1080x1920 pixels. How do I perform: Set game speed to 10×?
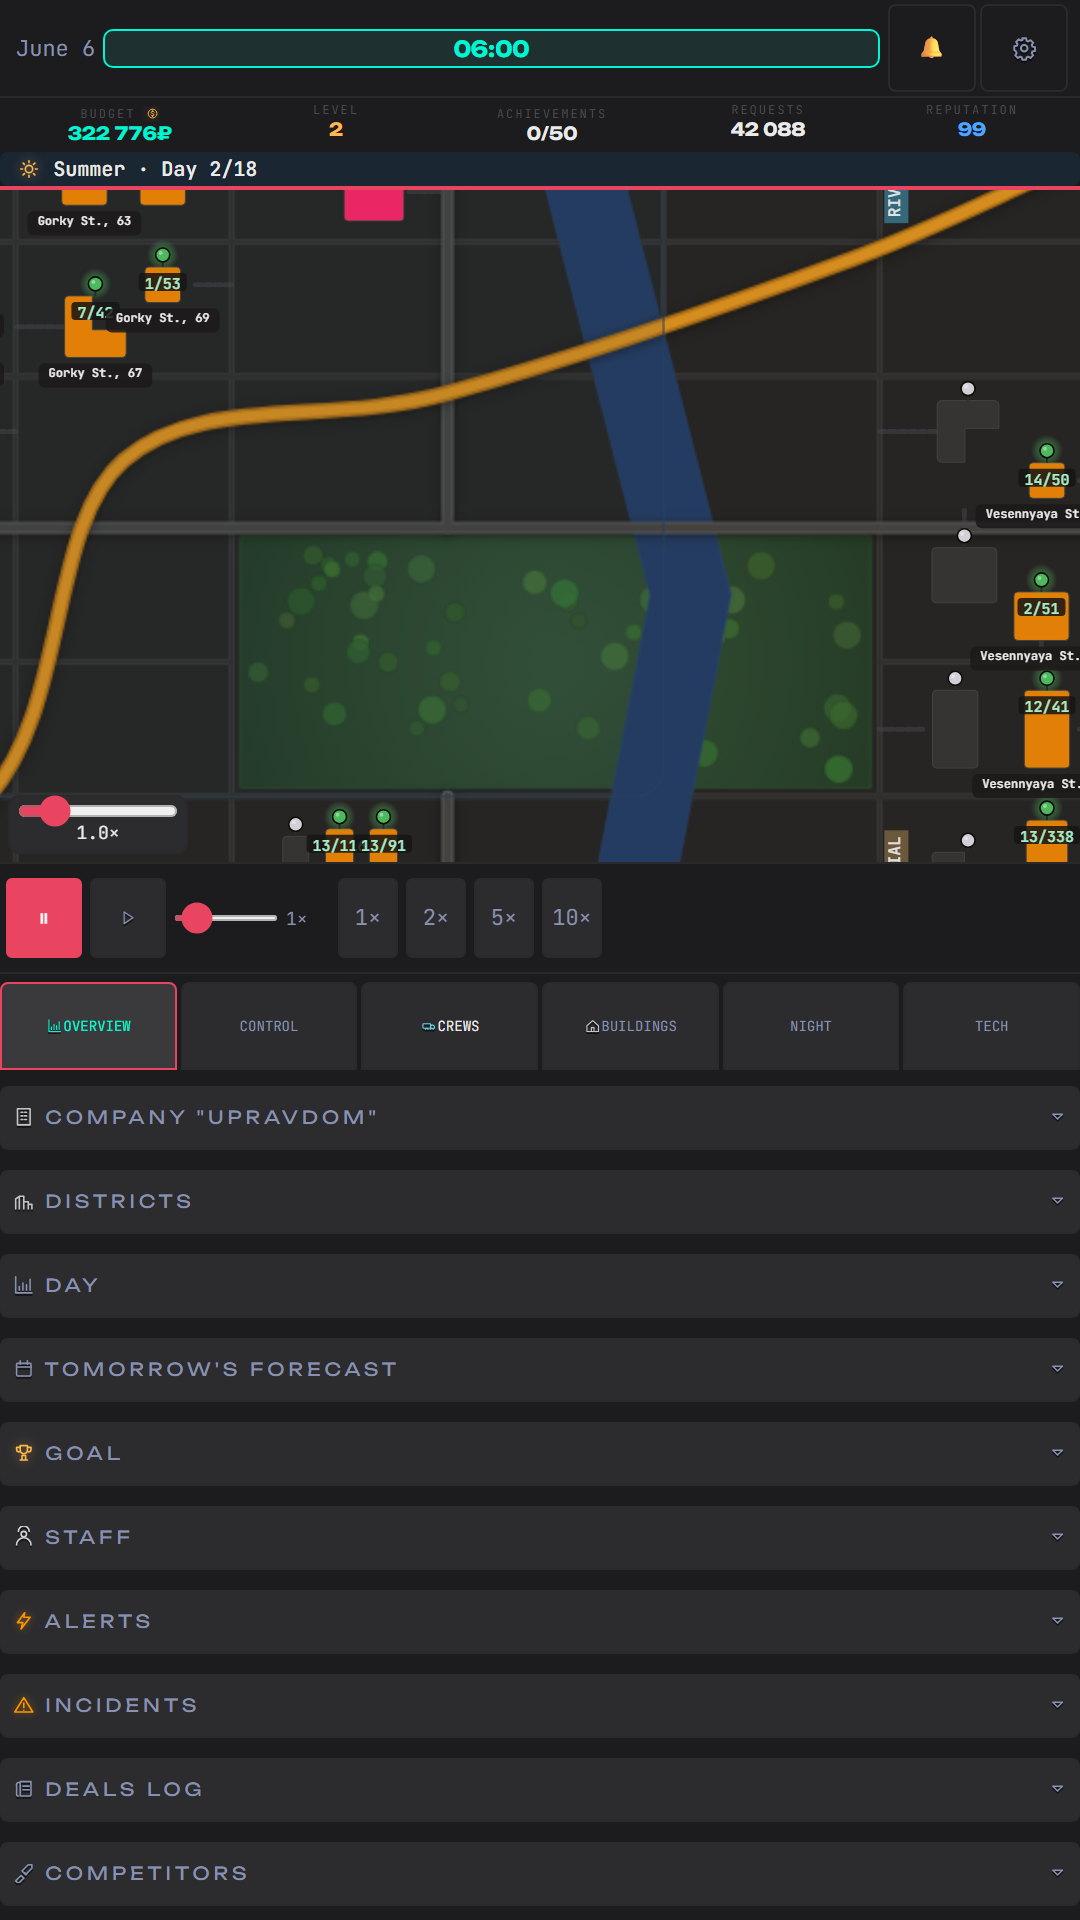[572, 918]
